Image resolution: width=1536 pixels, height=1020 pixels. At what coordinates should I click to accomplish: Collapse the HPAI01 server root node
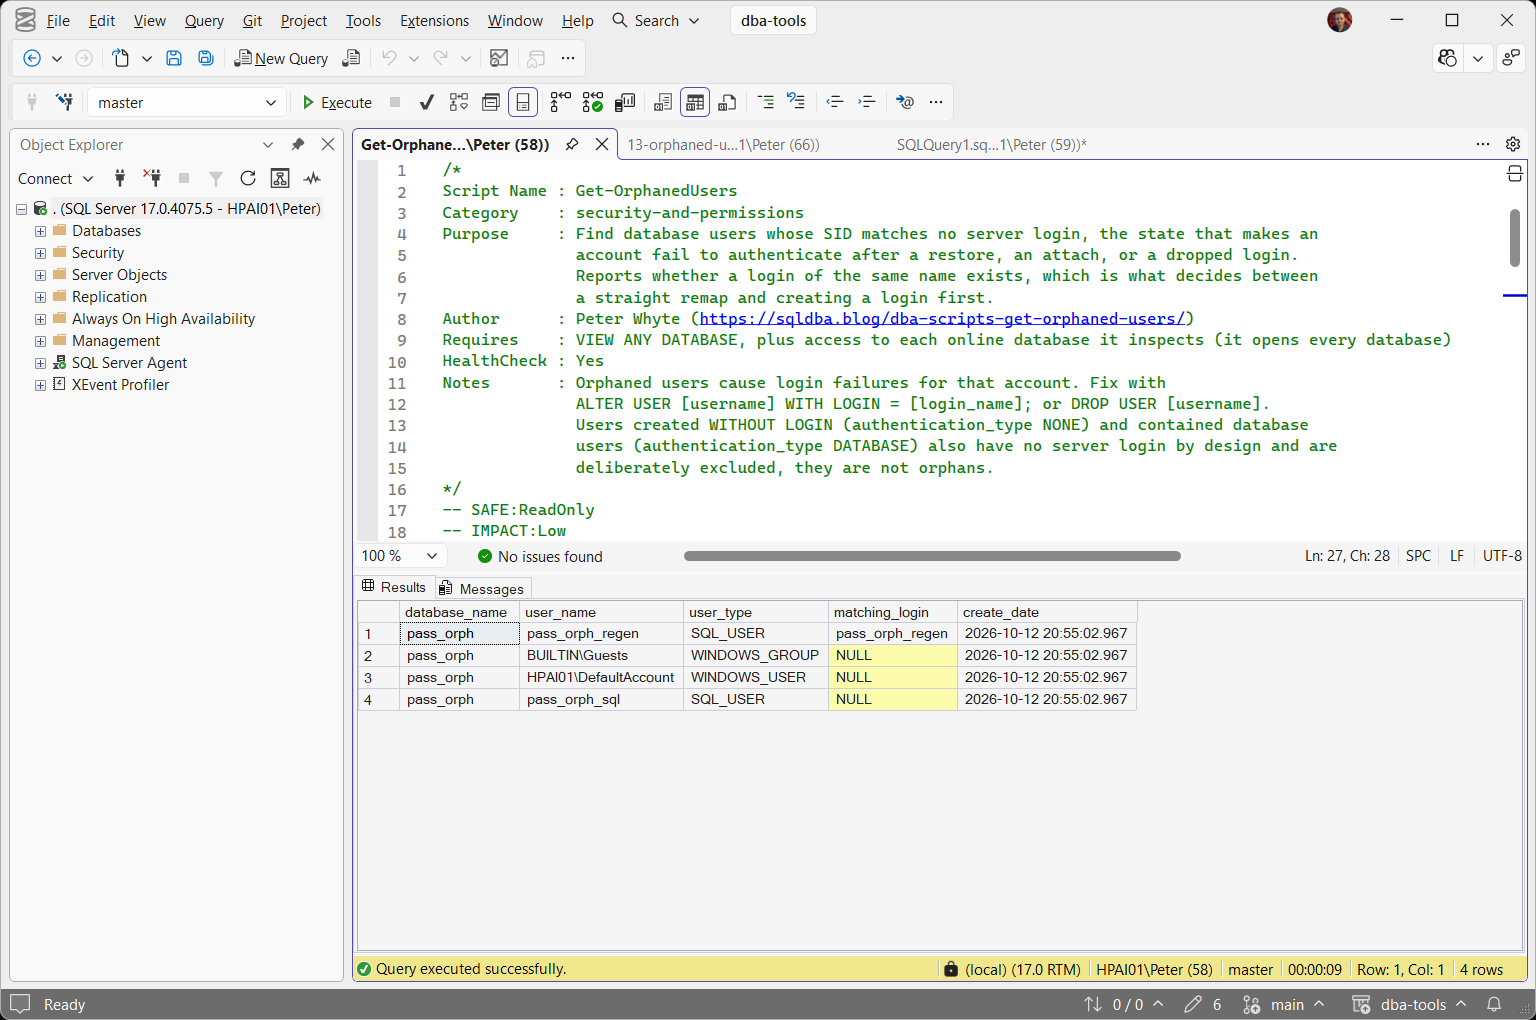pyautogui.click(x=21, y=209)
